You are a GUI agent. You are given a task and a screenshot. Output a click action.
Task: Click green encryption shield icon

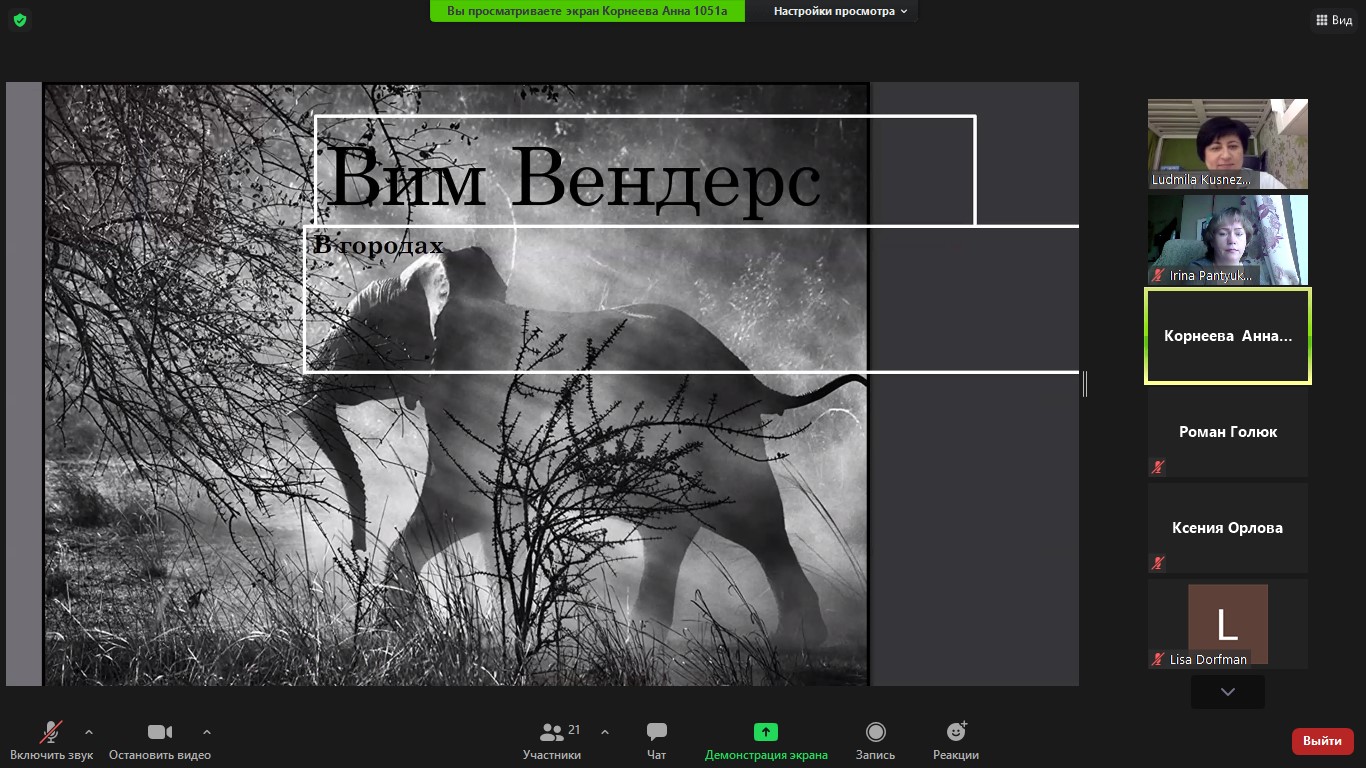pos(20,20)
